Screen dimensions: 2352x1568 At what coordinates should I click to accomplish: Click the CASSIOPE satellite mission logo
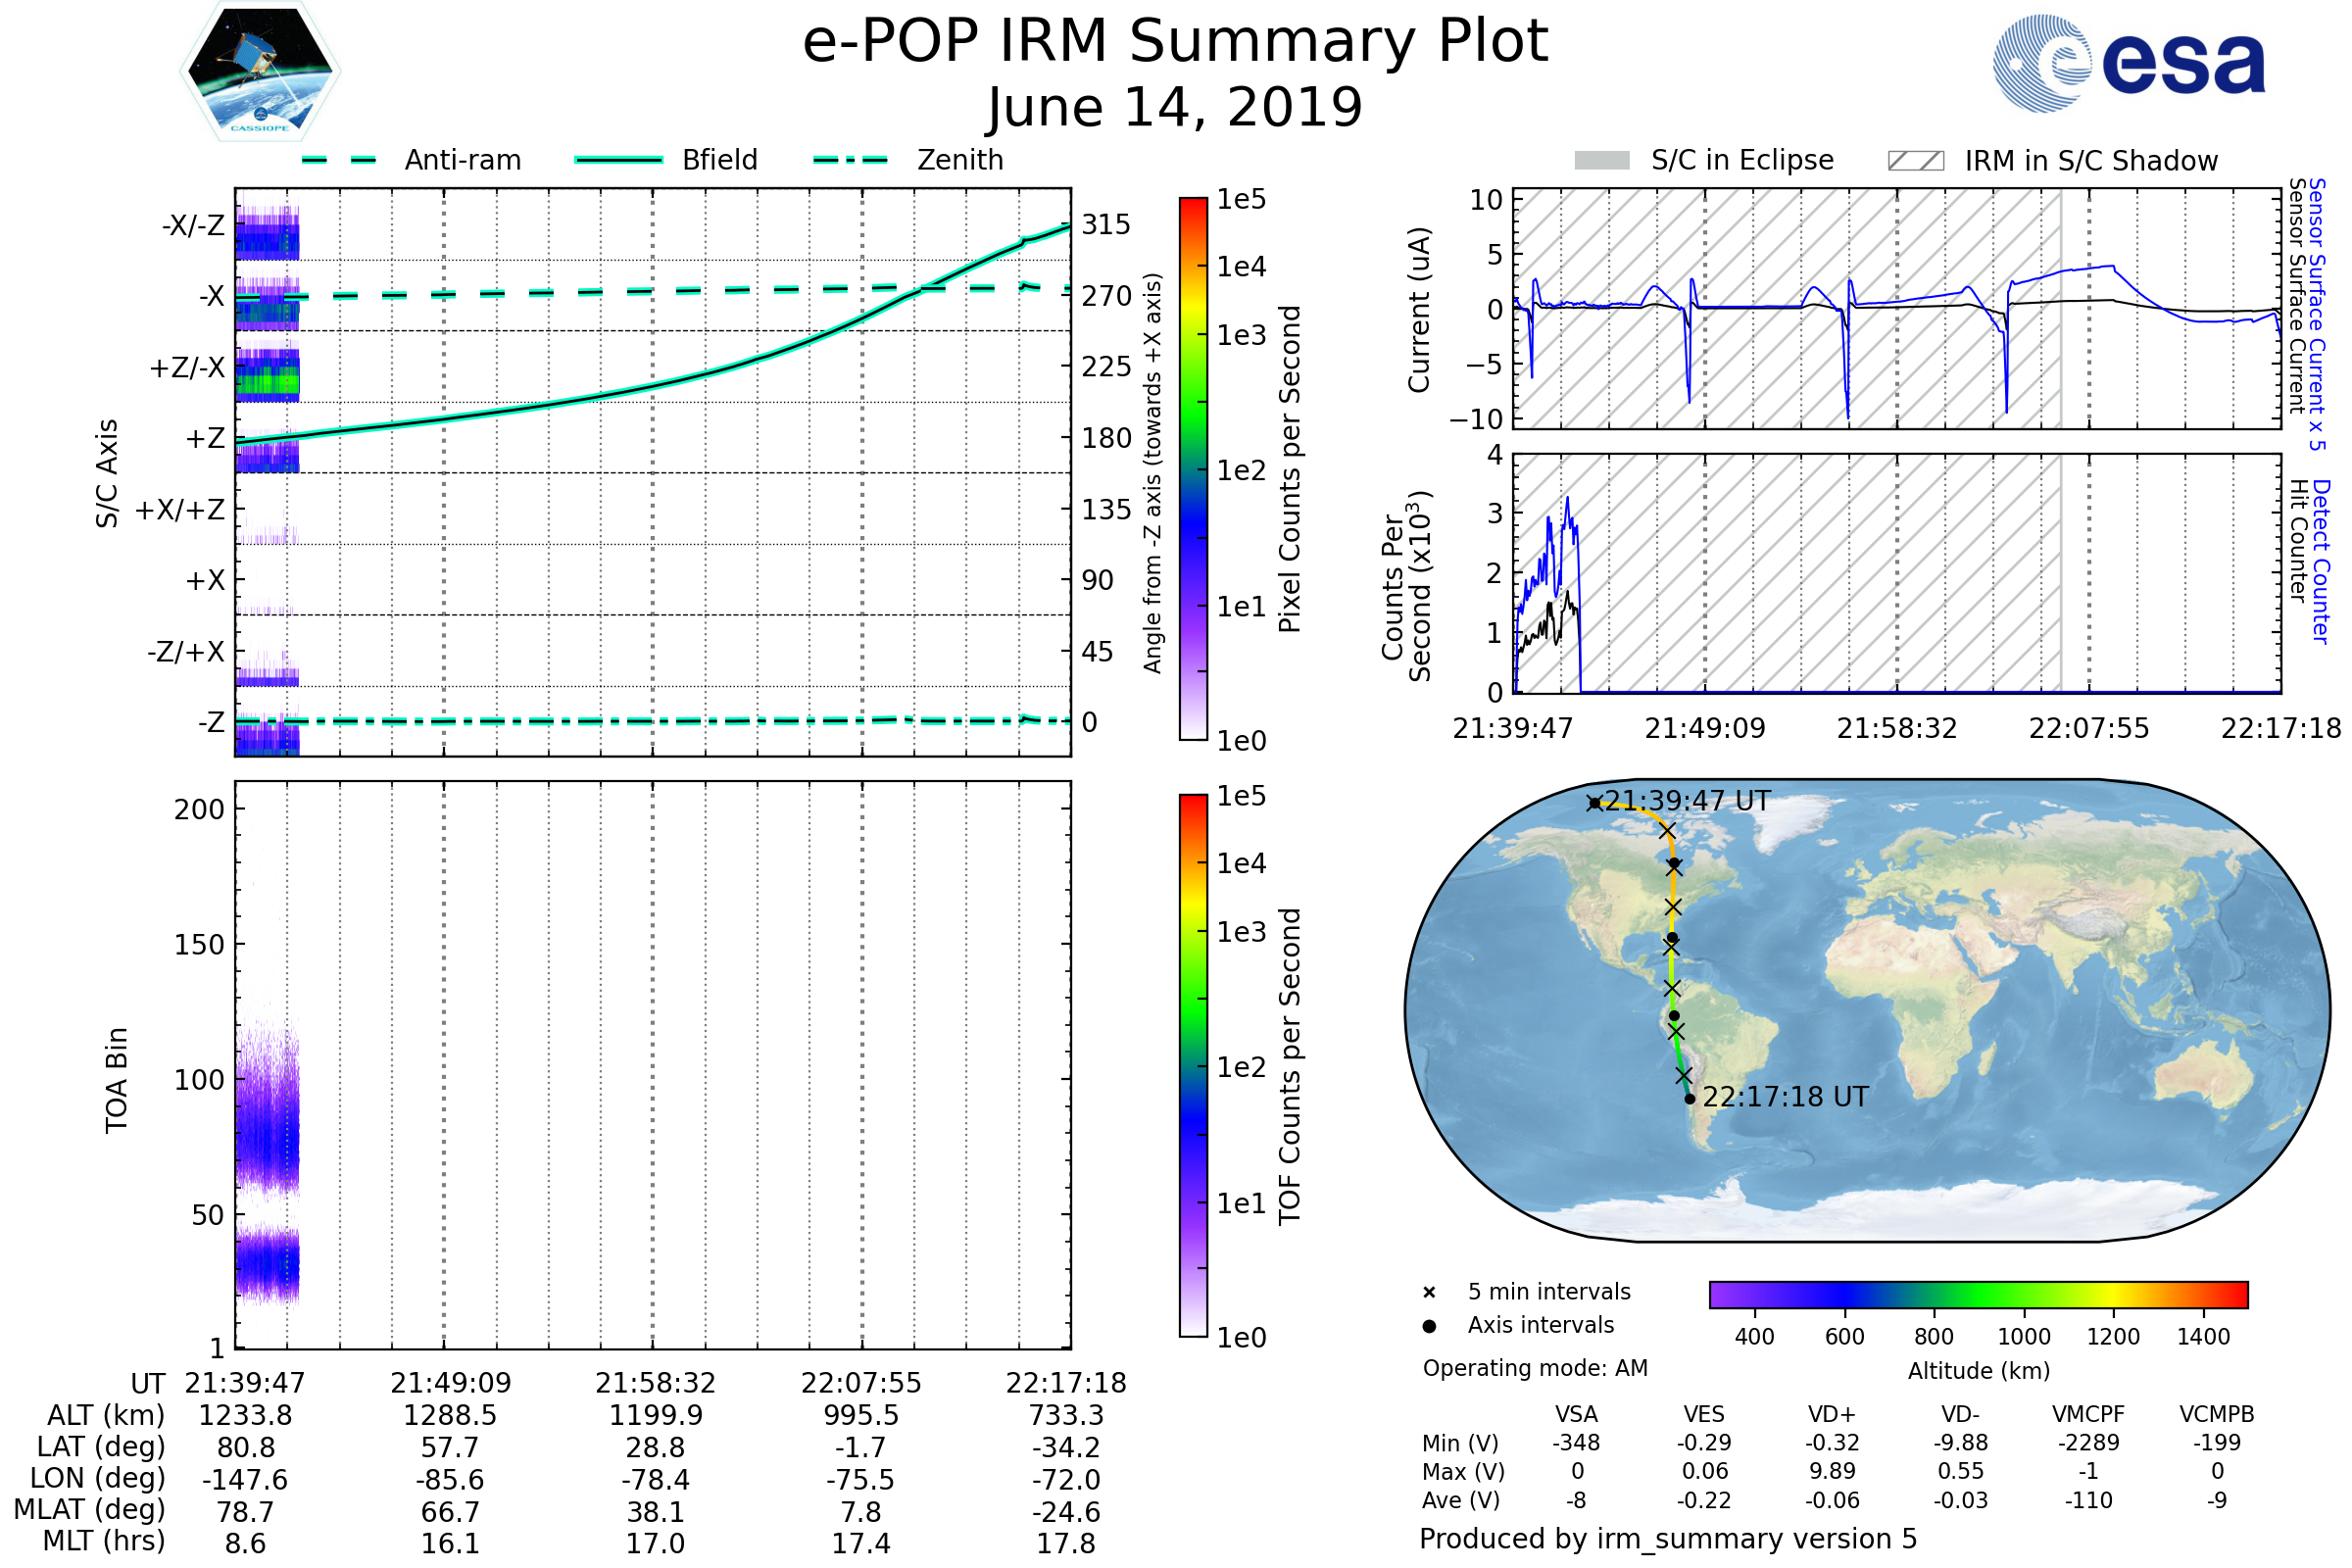(x=260, y=72)
